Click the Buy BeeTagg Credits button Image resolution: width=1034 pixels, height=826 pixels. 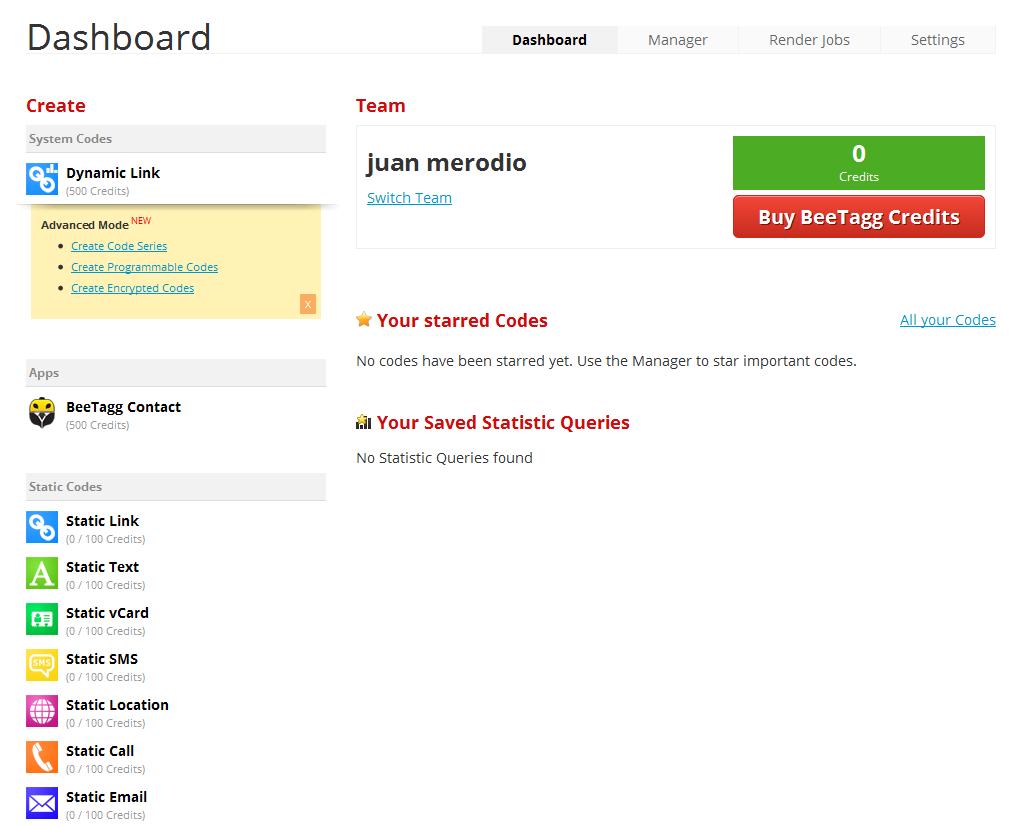click(x=859, y=216)
